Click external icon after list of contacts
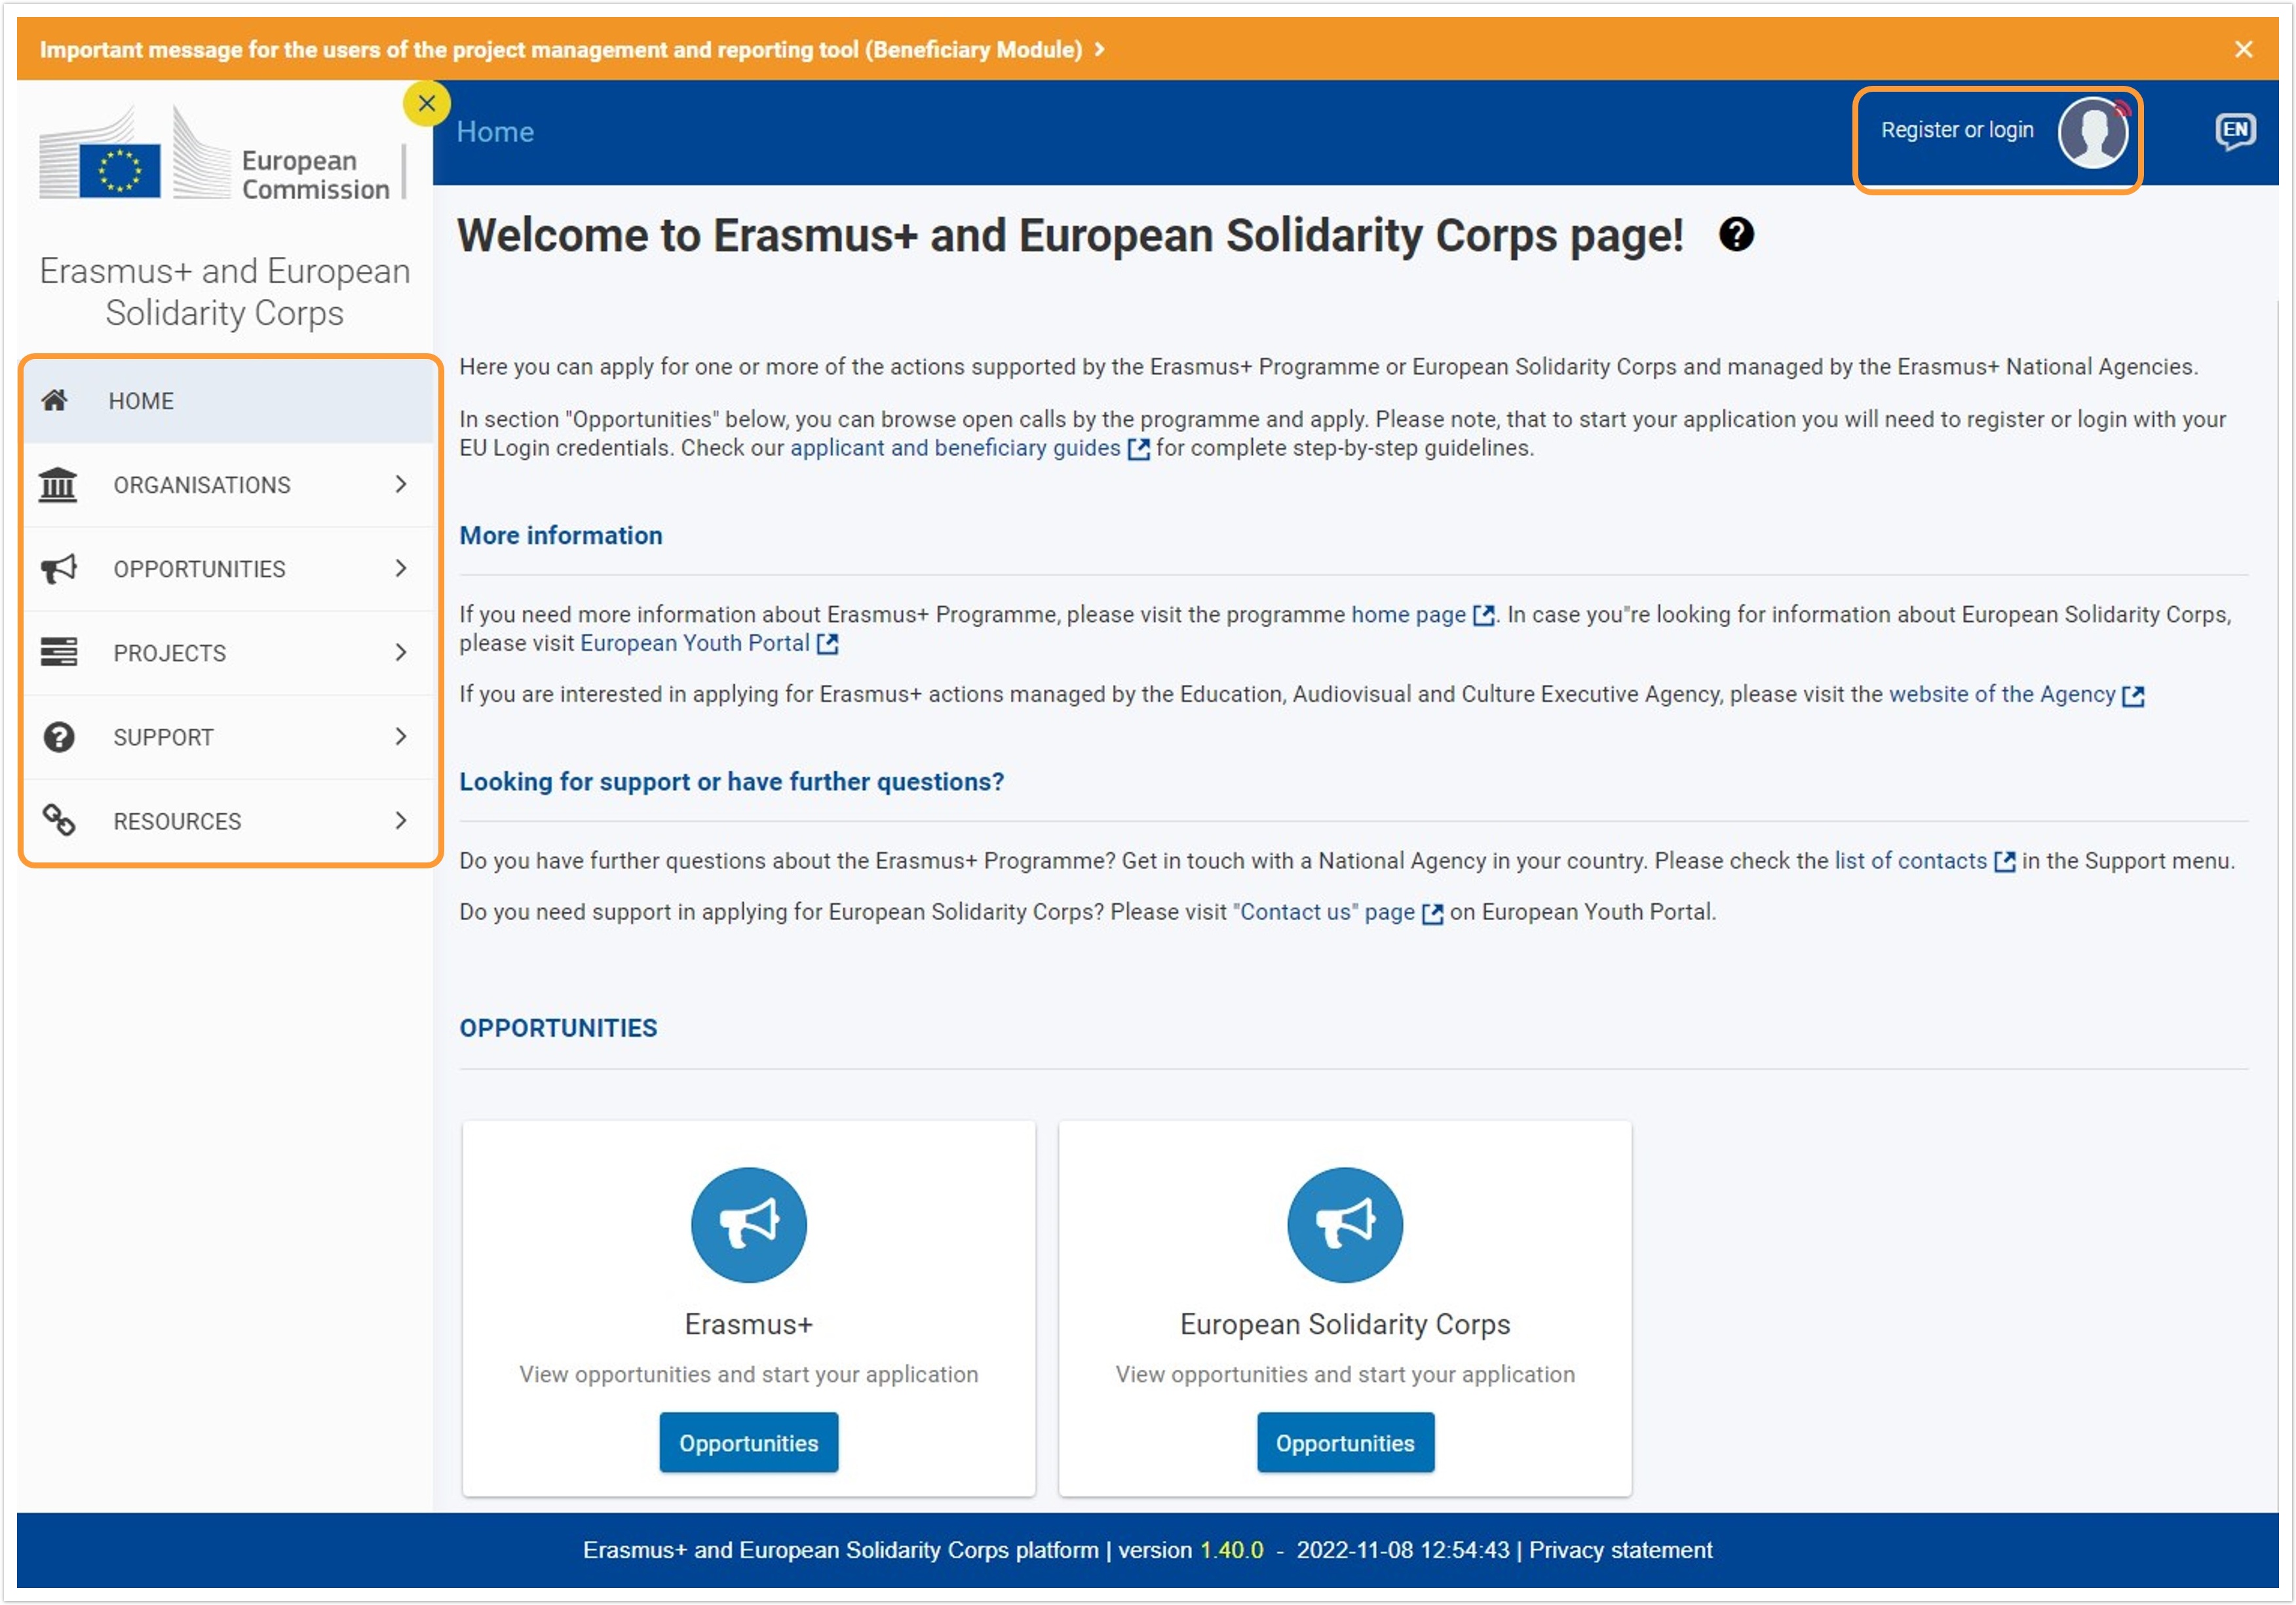This screenshot has width=2296, height=1605. tap(2004, 862)
